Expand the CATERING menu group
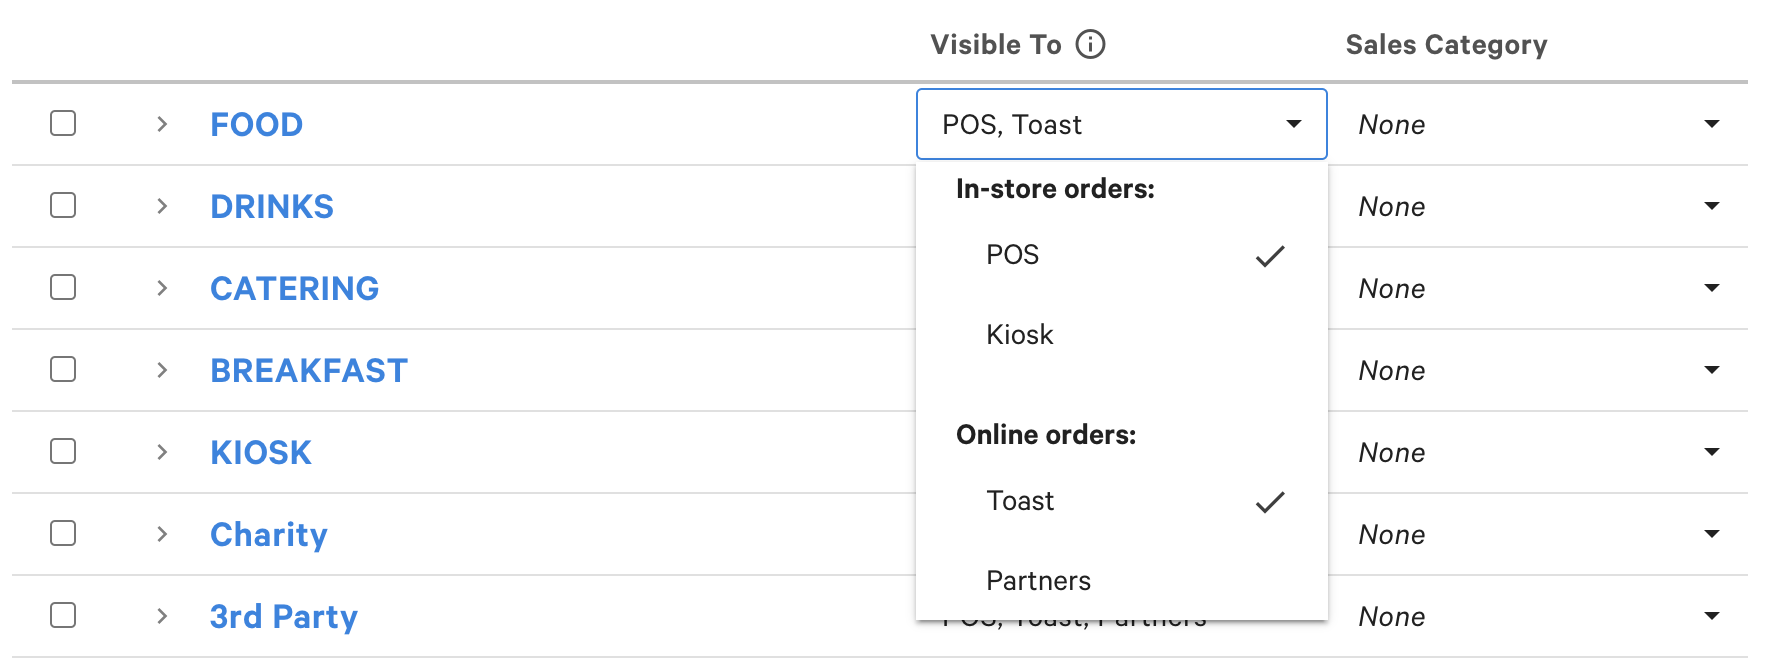Image resolution: width=1776 pixels, height=668 pixels. pos(160,288)
